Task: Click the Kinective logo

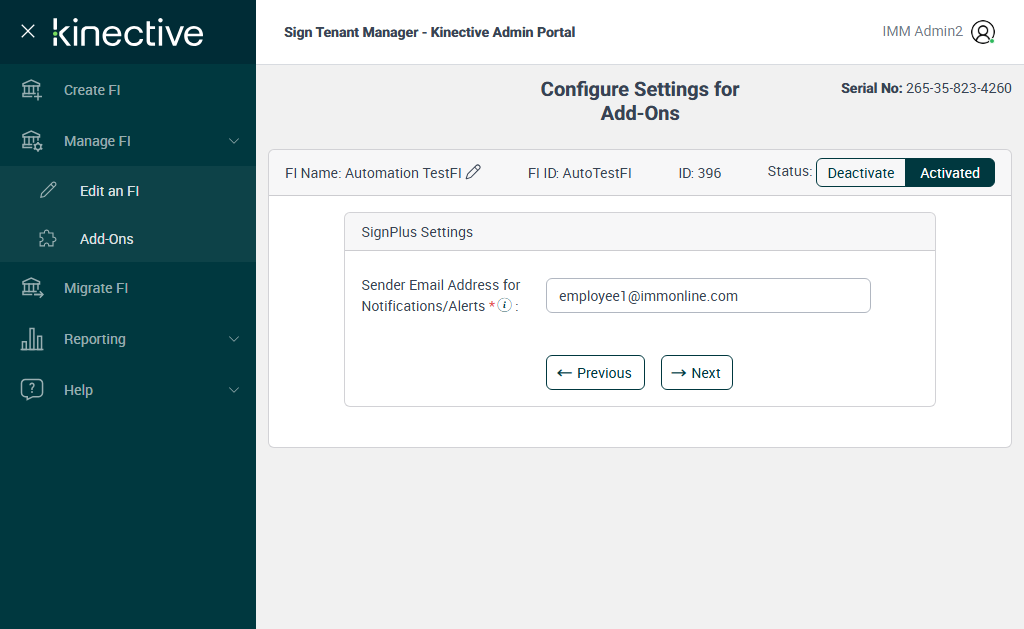Action: click(128, 32)
